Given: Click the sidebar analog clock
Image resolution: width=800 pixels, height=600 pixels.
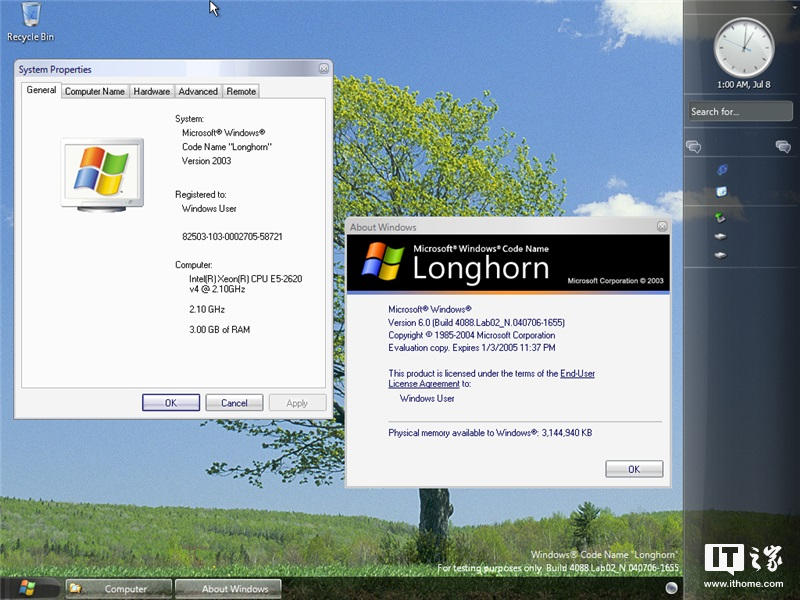Looking at the screenshot, I should tap(743, 47).
